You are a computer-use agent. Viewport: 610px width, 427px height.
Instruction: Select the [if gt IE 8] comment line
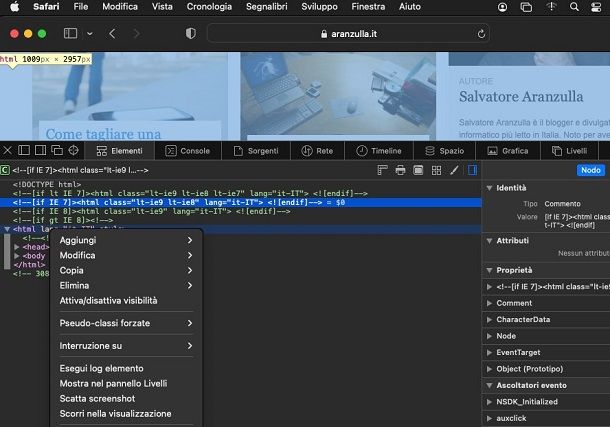click(63, 220)
